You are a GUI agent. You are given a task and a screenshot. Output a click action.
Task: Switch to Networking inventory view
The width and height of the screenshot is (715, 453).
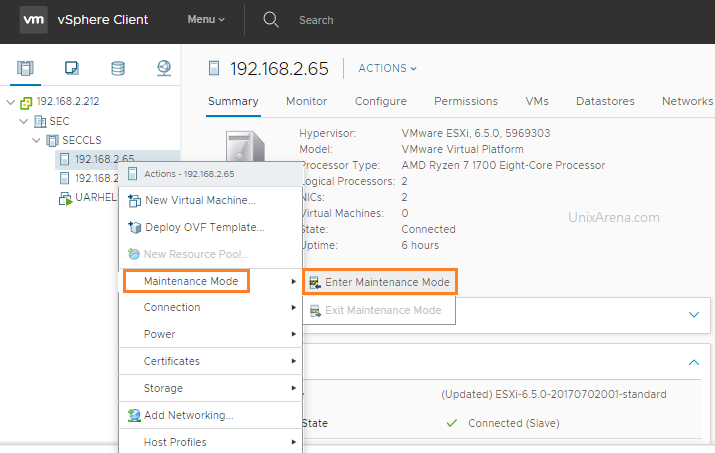pos(164,68)
